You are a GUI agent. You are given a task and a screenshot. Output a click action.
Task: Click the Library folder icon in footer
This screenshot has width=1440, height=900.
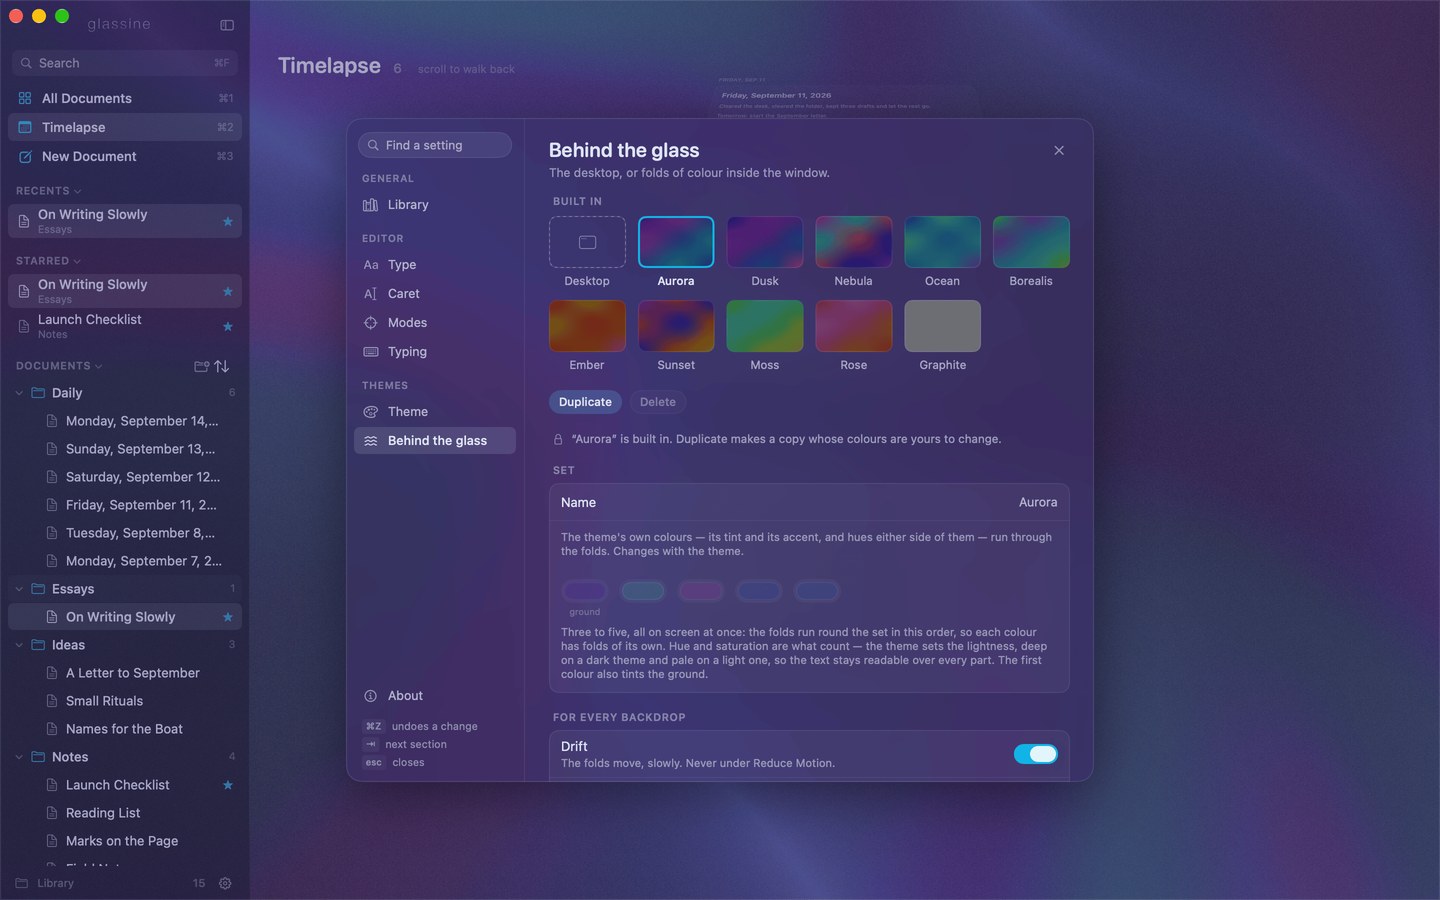pyautogui.click(x=22, y=883)
